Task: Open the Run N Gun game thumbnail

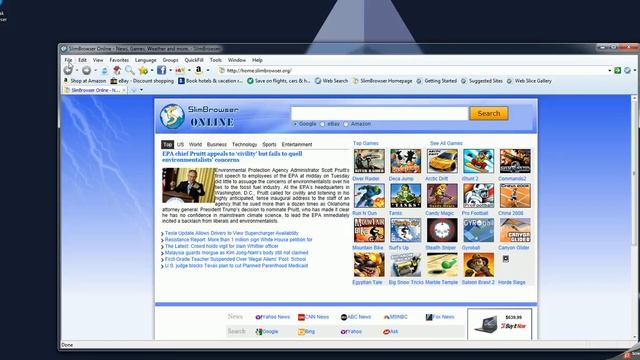Action: (369, 196)
